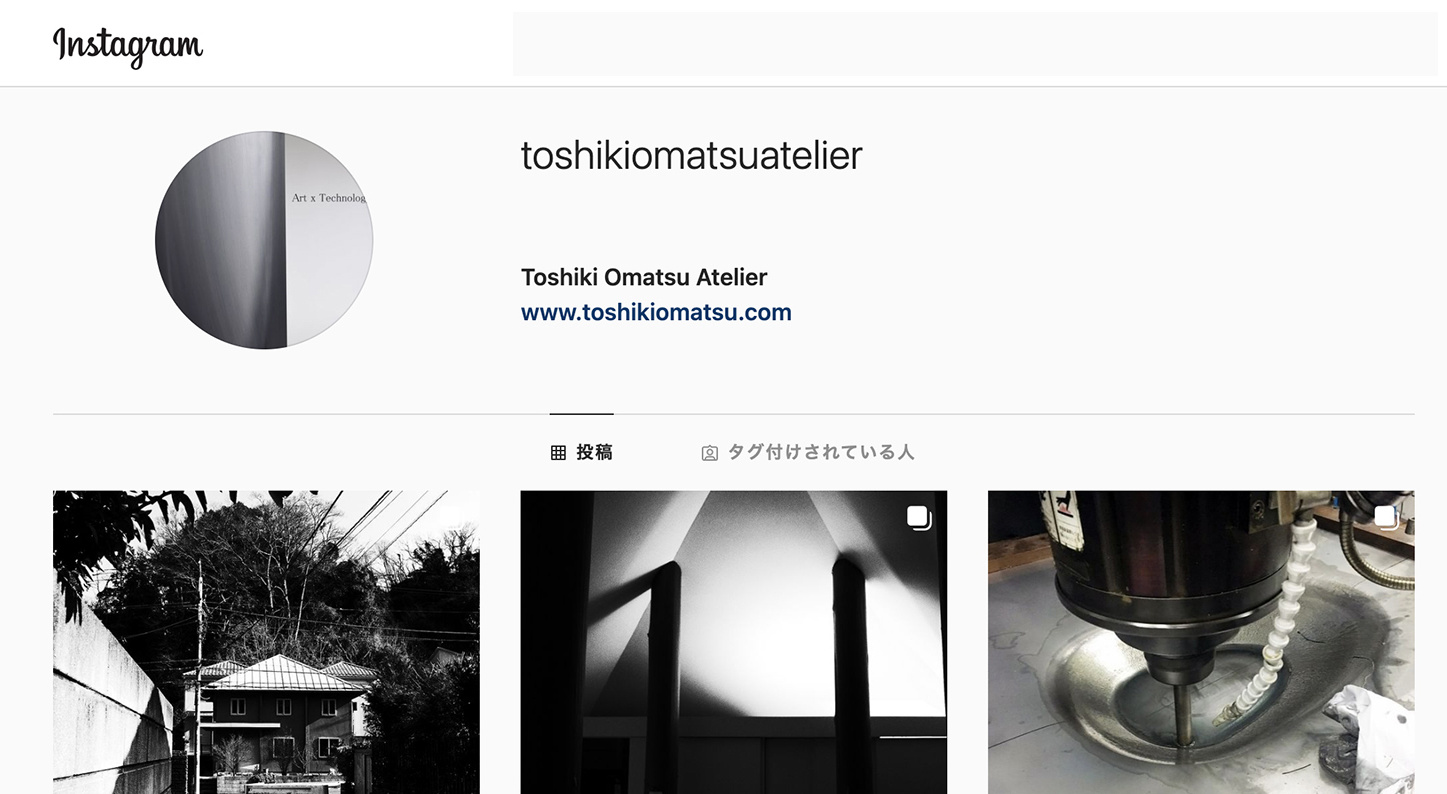Screen dimensions: 1447x794
Task: Open the black-and-white house street photo
Action: point(266,642)
